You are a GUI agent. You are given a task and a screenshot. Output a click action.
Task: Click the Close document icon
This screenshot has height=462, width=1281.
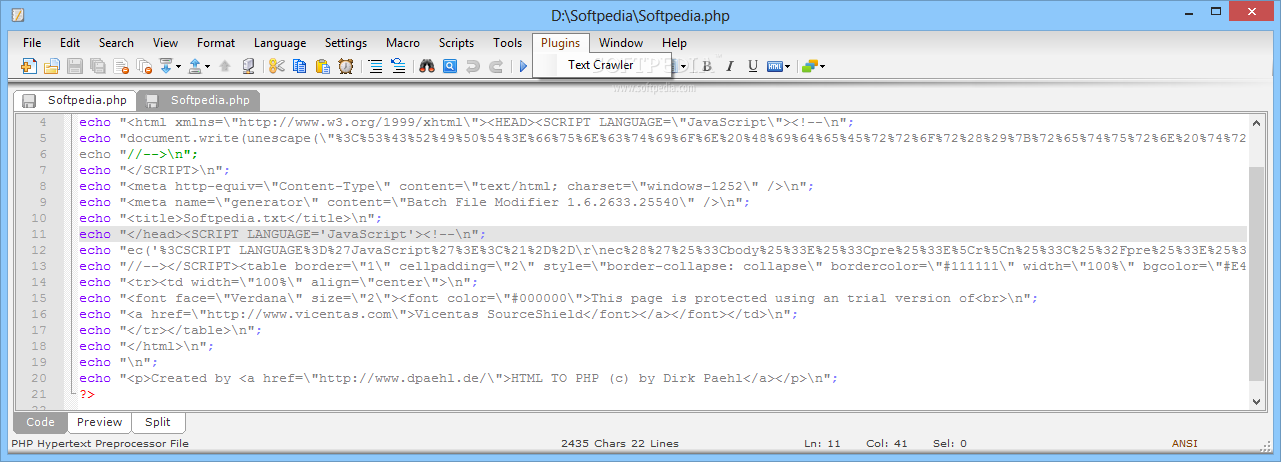[121, 67]
